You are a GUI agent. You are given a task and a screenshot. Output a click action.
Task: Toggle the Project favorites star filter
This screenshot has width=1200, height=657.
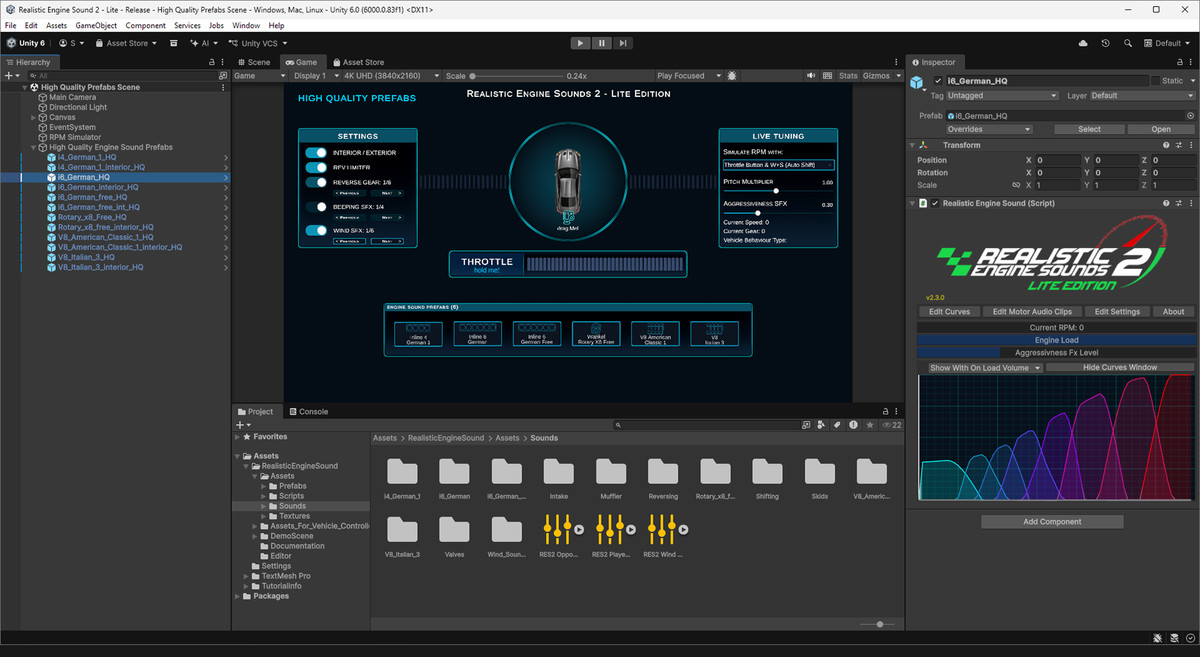pyautogui.click(x=870, y=425)
